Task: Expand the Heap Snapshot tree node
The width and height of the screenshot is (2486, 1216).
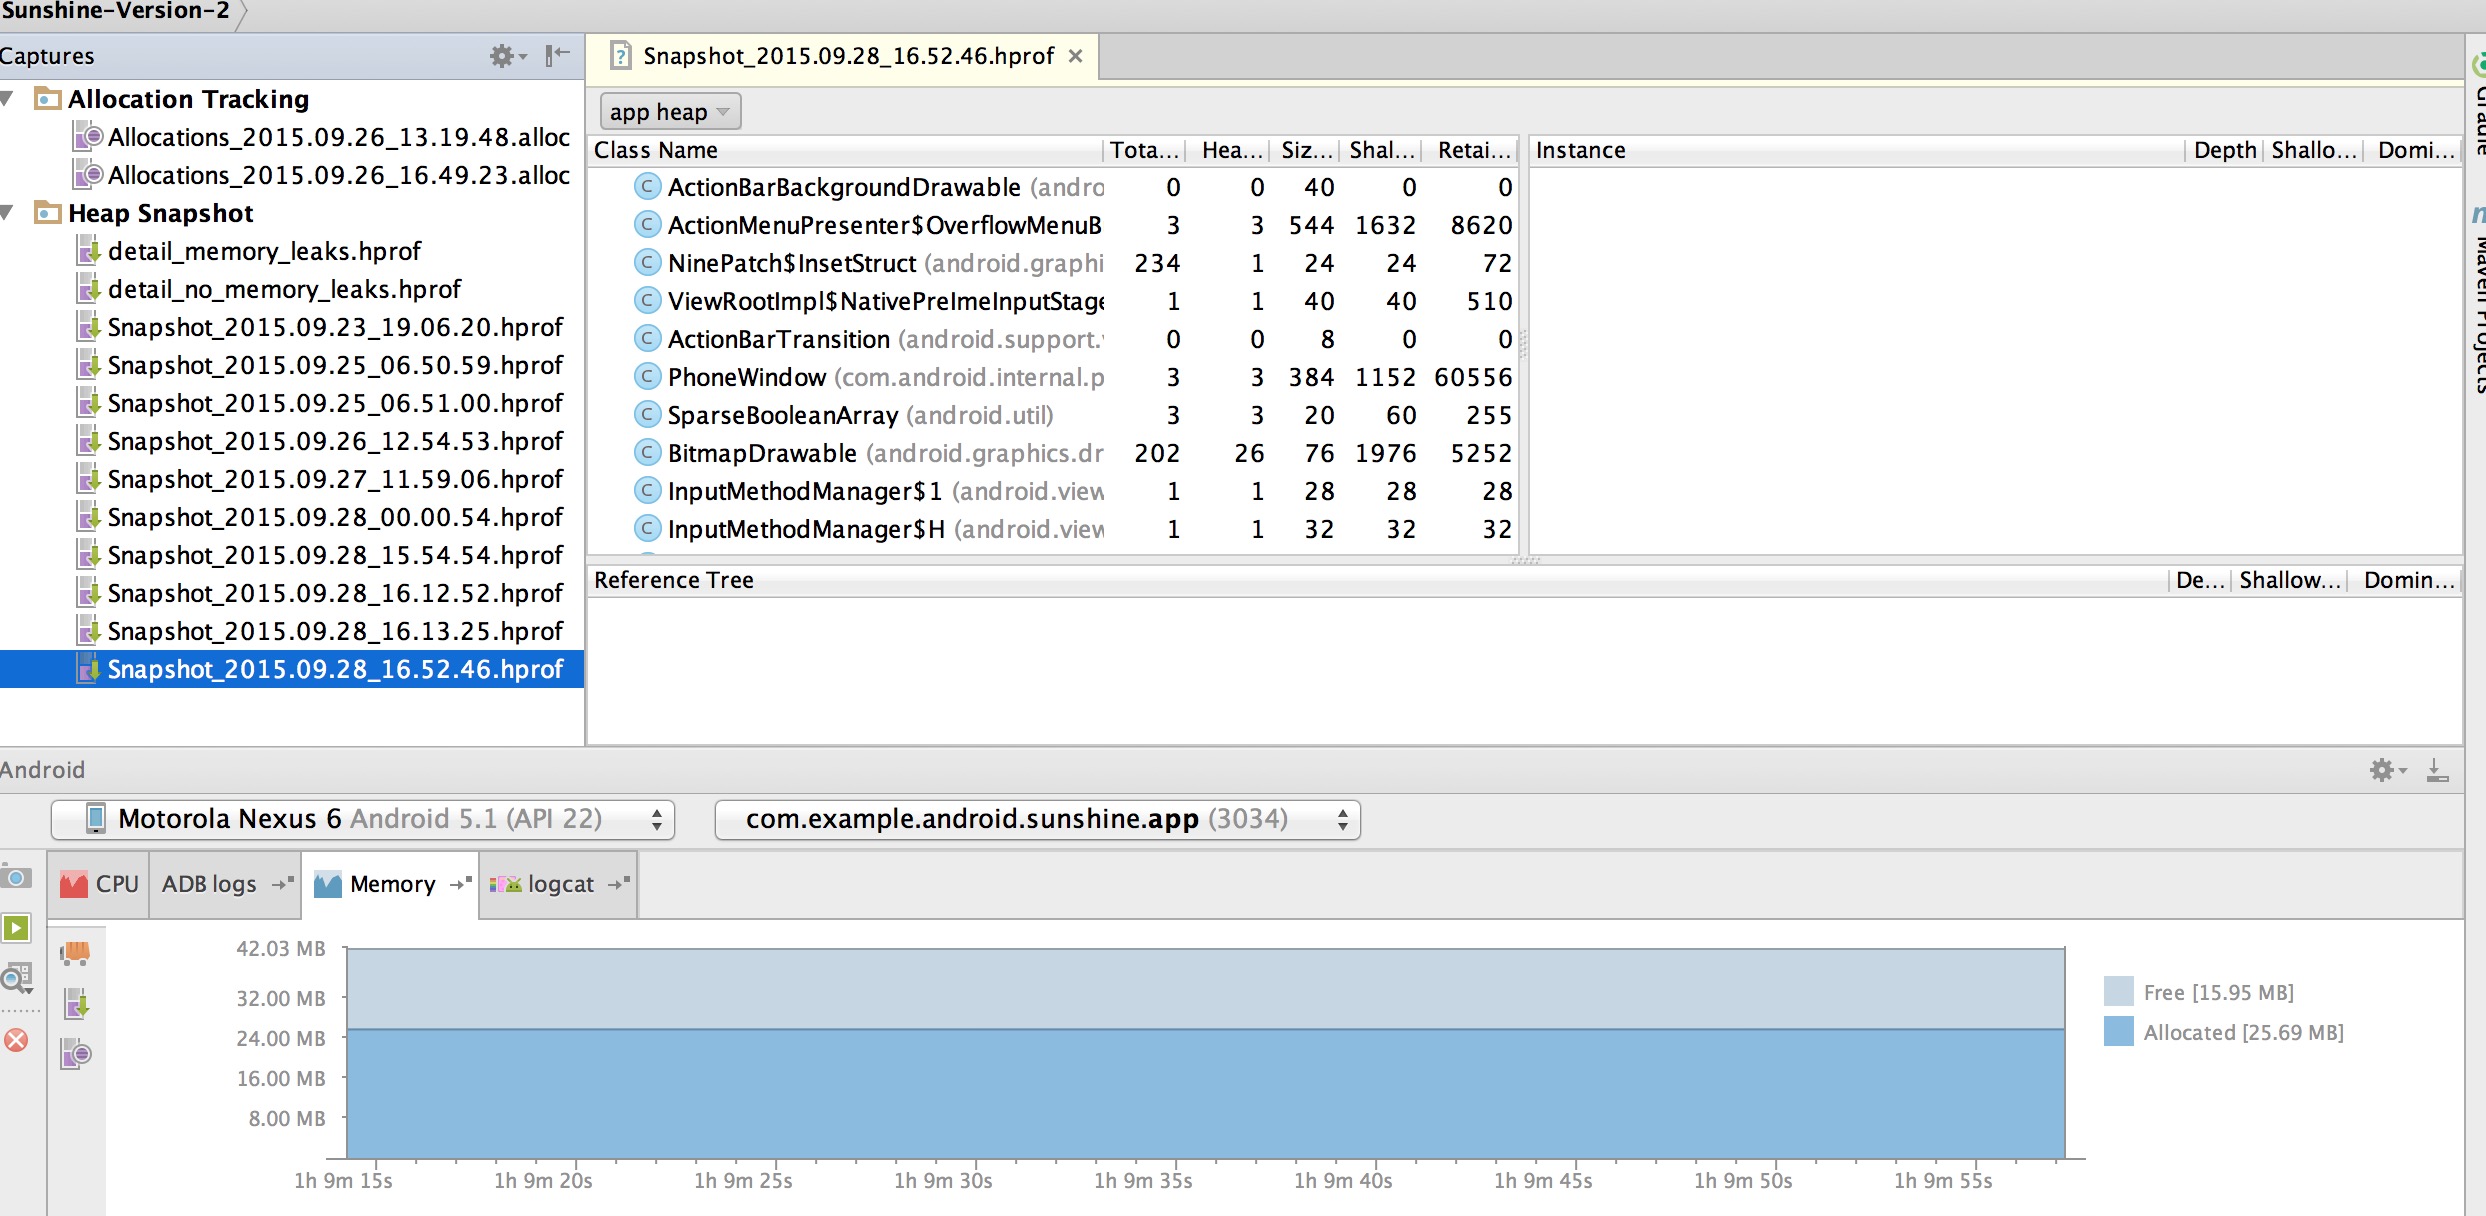Action: click(13, 211)
